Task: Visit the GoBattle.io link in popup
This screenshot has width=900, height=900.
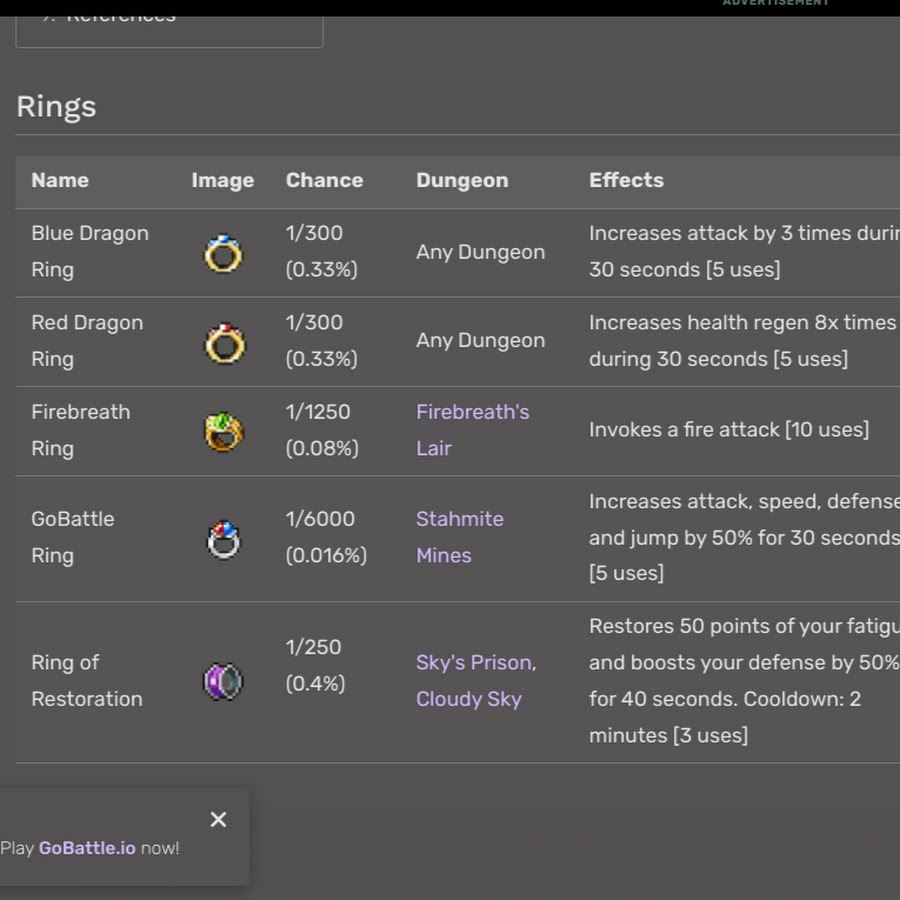Action: [87, 848]
